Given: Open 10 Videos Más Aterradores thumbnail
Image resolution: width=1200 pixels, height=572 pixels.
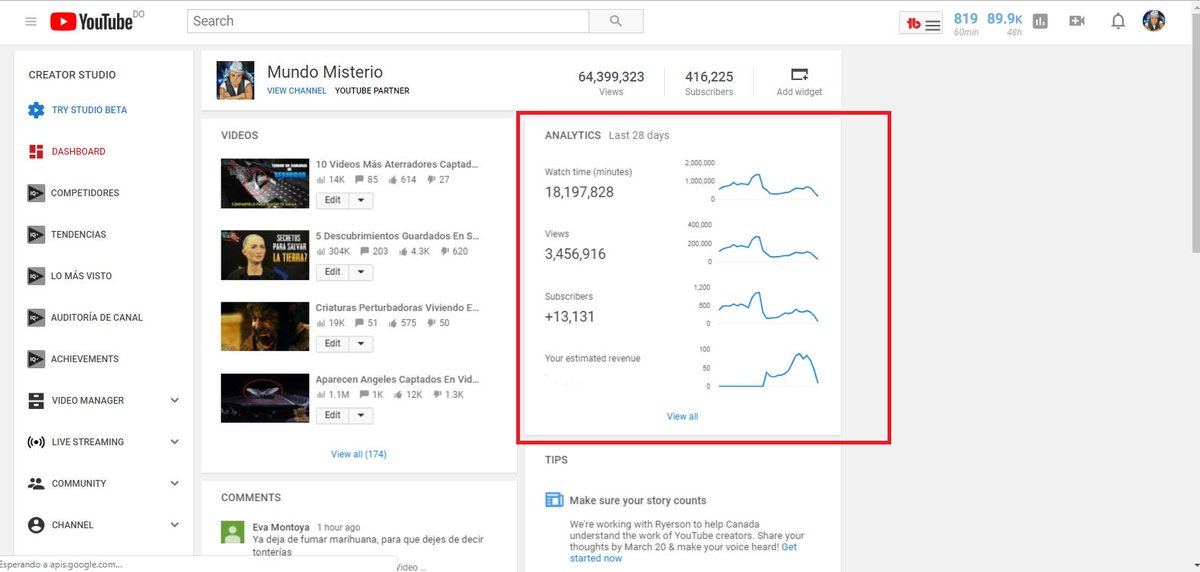Looking at the screenshot, I should [265, 183].
